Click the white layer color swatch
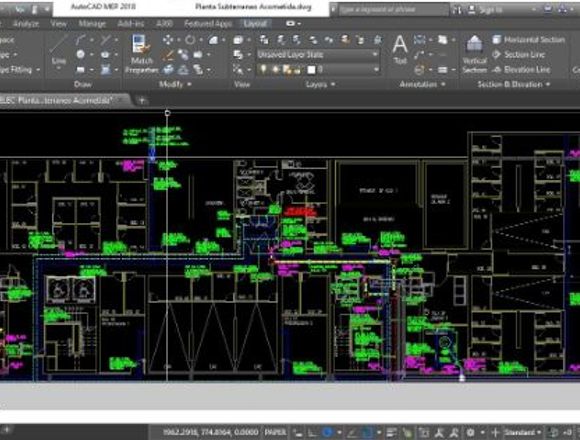Image resolution: width=580 pixels, height=440 pixels. tap(311, 70)
